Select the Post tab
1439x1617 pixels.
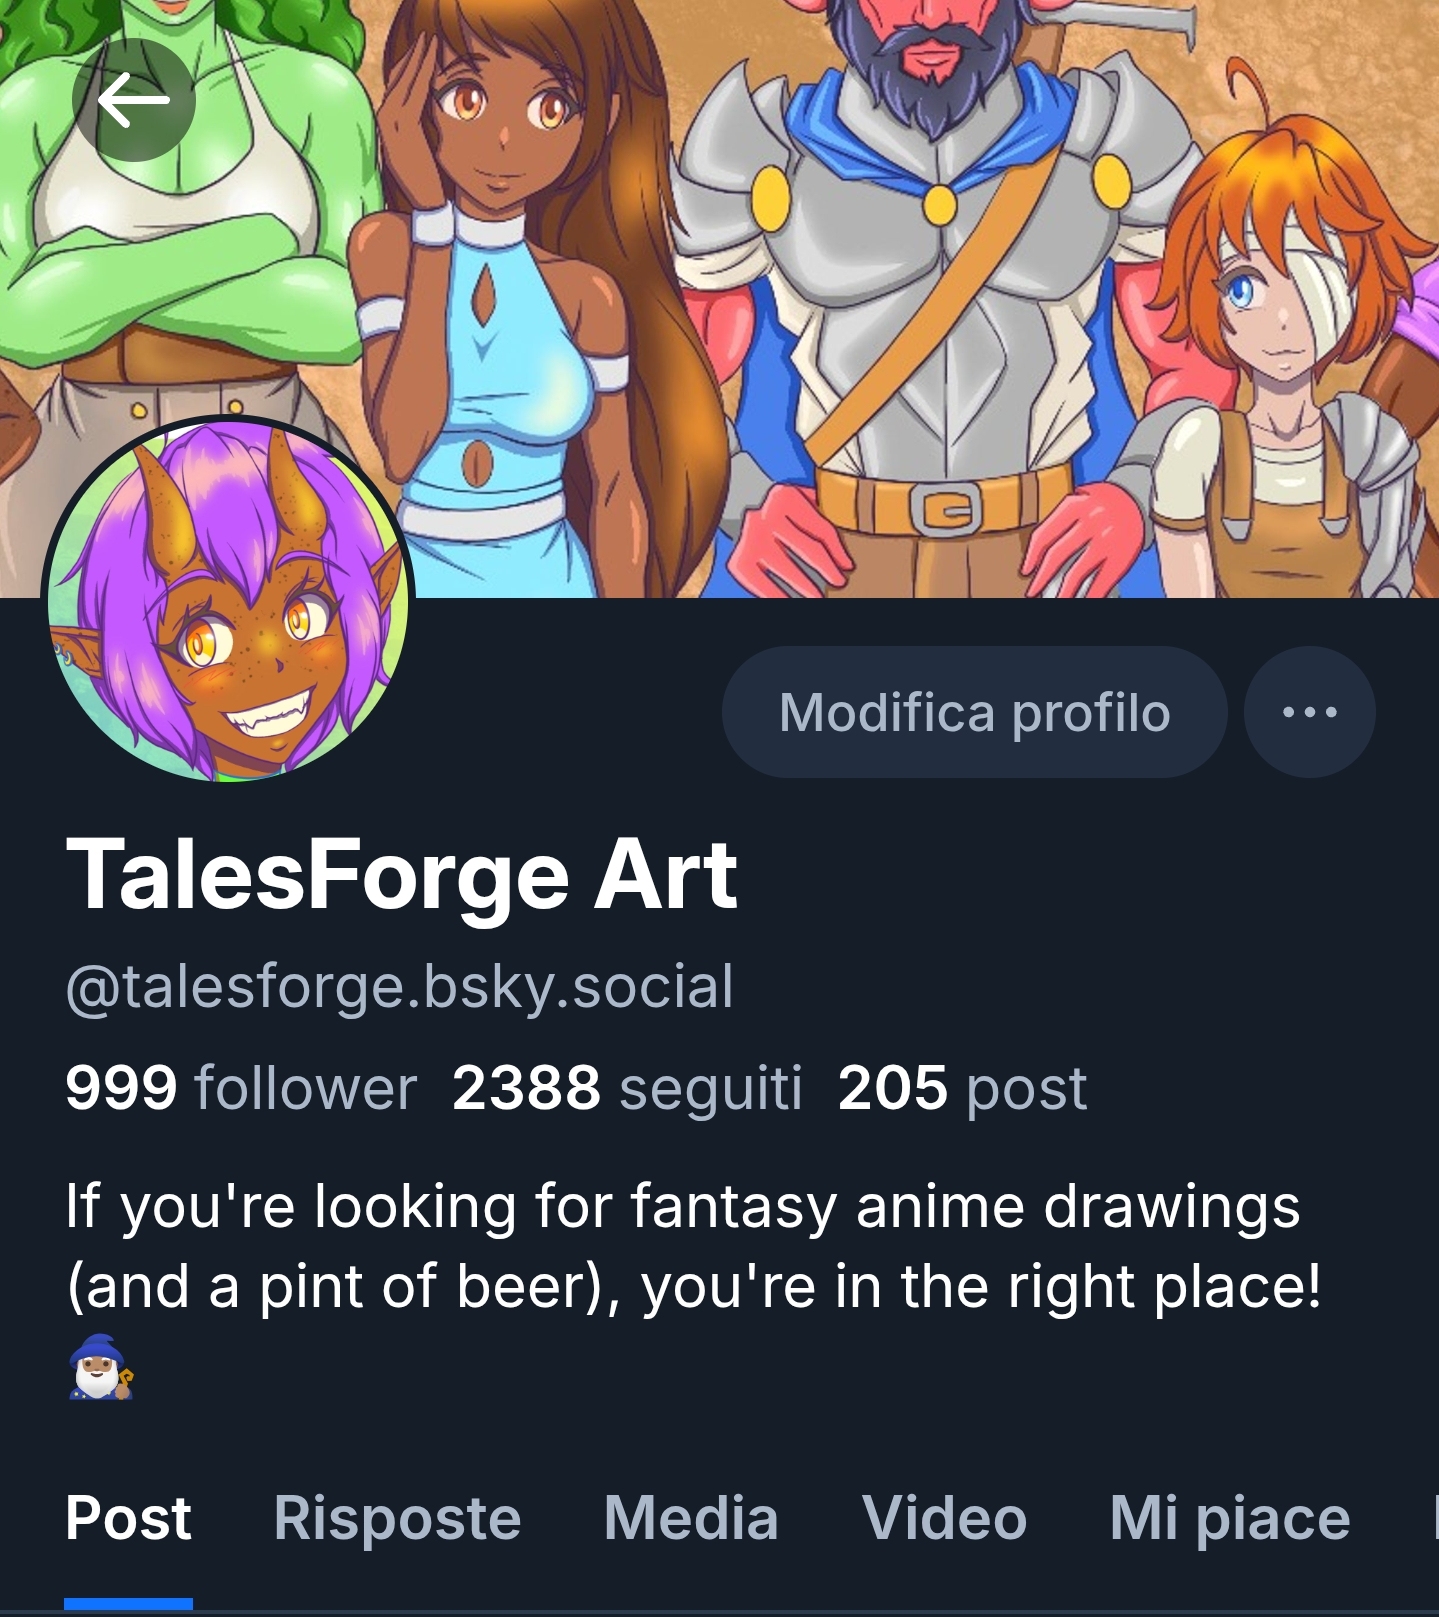pyautogui.click(x=128, y=1518)
